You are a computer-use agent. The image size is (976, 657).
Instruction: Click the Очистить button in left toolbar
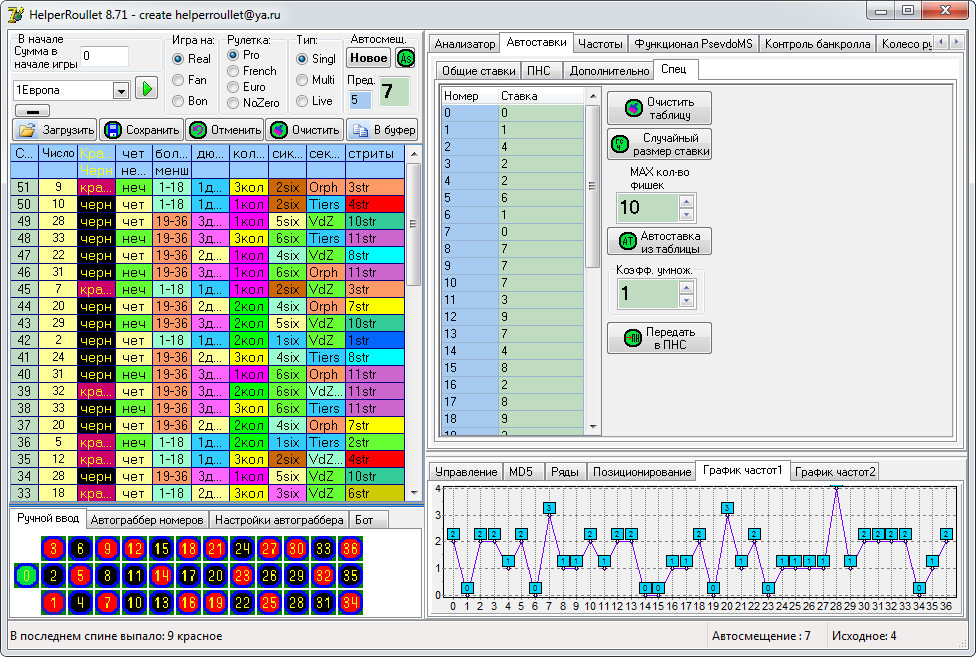[x=304, y=130]
